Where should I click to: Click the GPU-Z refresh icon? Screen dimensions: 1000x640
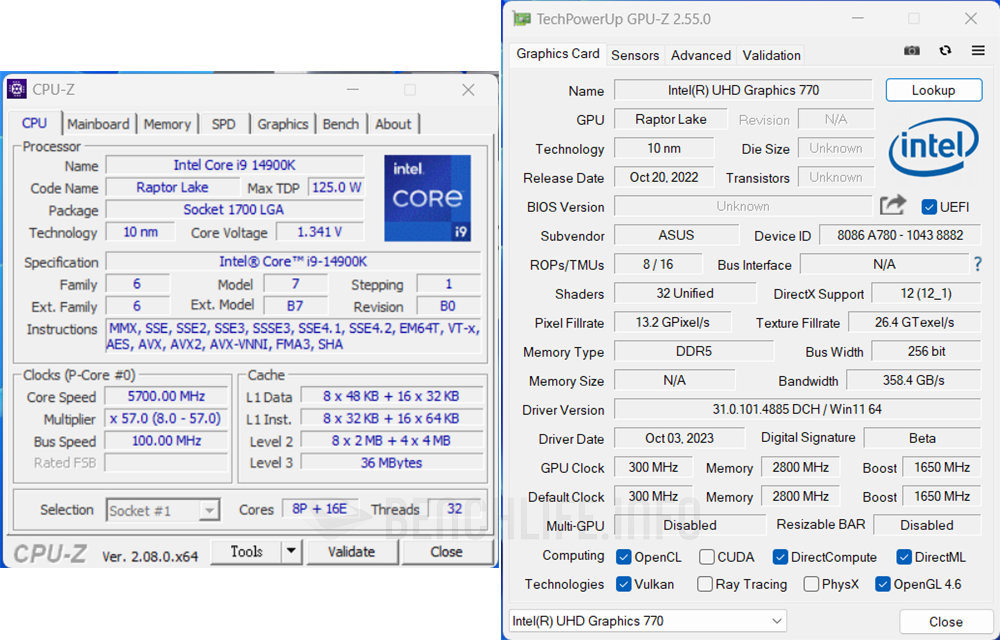point(945,50)
